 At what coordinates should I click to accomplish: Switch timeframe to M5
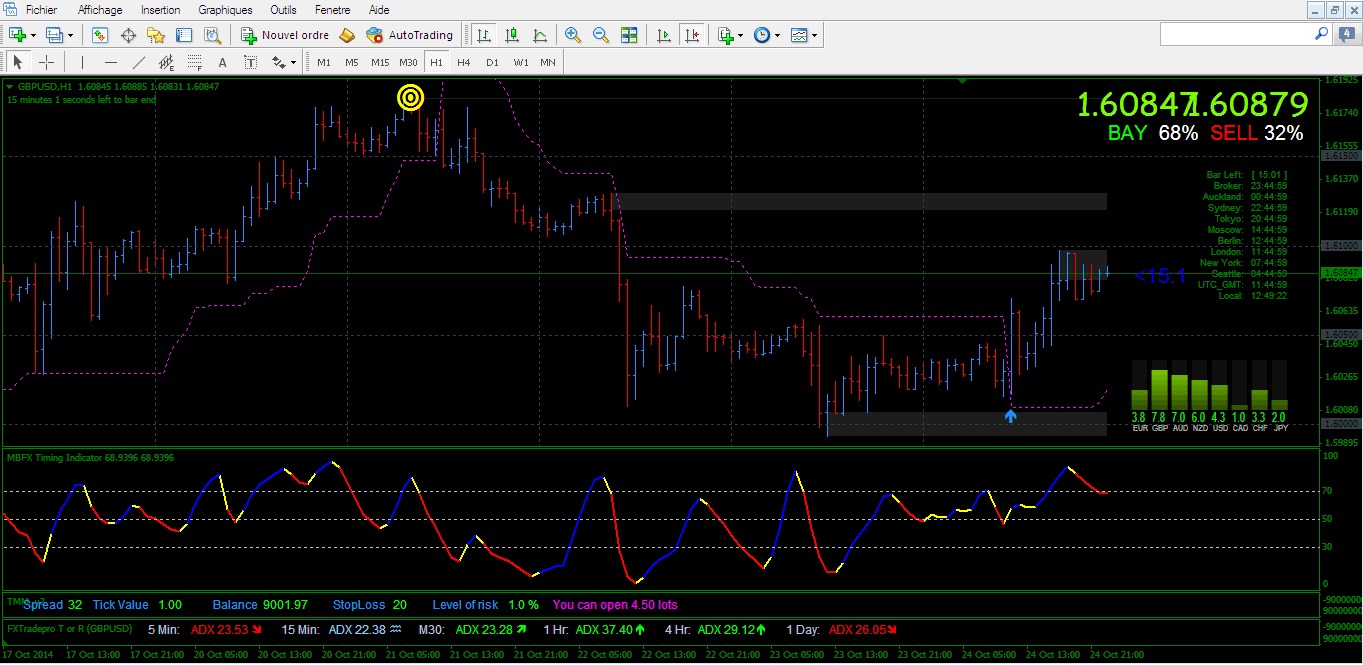pos(352,62)
